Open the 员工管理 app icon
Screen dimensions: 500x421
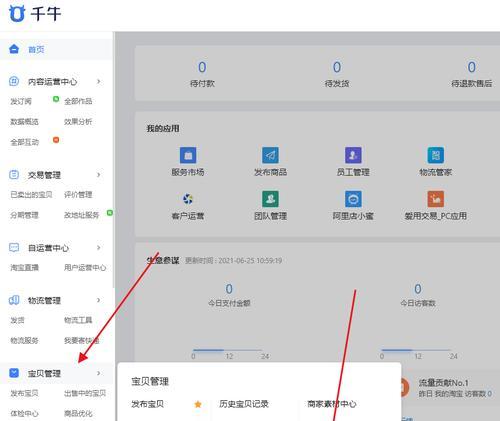click(353, 155)
